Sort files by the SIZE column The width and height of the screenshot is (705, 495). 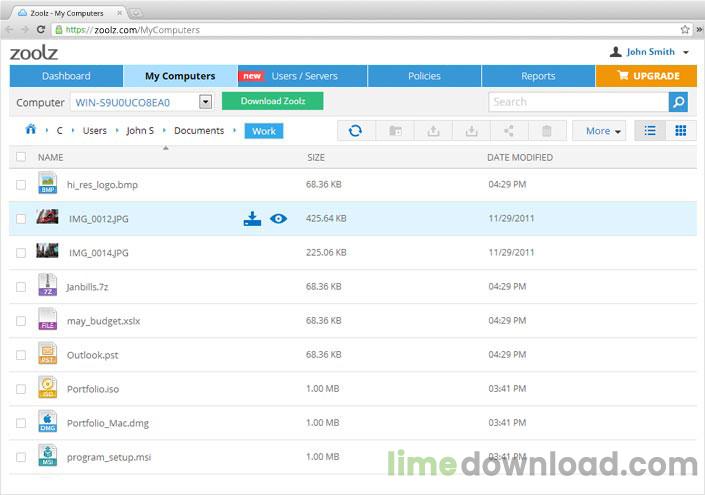(x=316, y=157)
